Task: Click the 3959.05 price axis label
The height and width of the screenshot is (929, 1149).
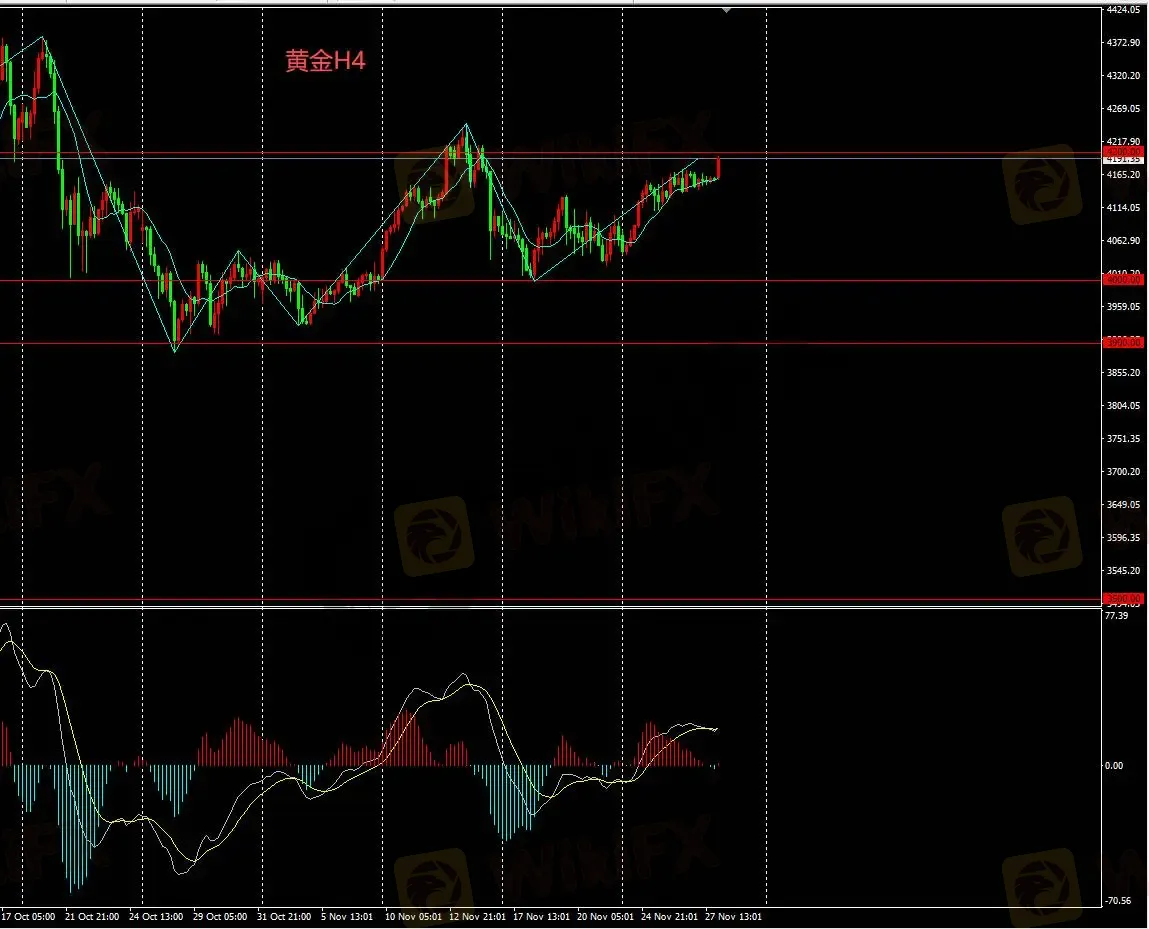Action: pyautogui.click(x=1123, y=306)
